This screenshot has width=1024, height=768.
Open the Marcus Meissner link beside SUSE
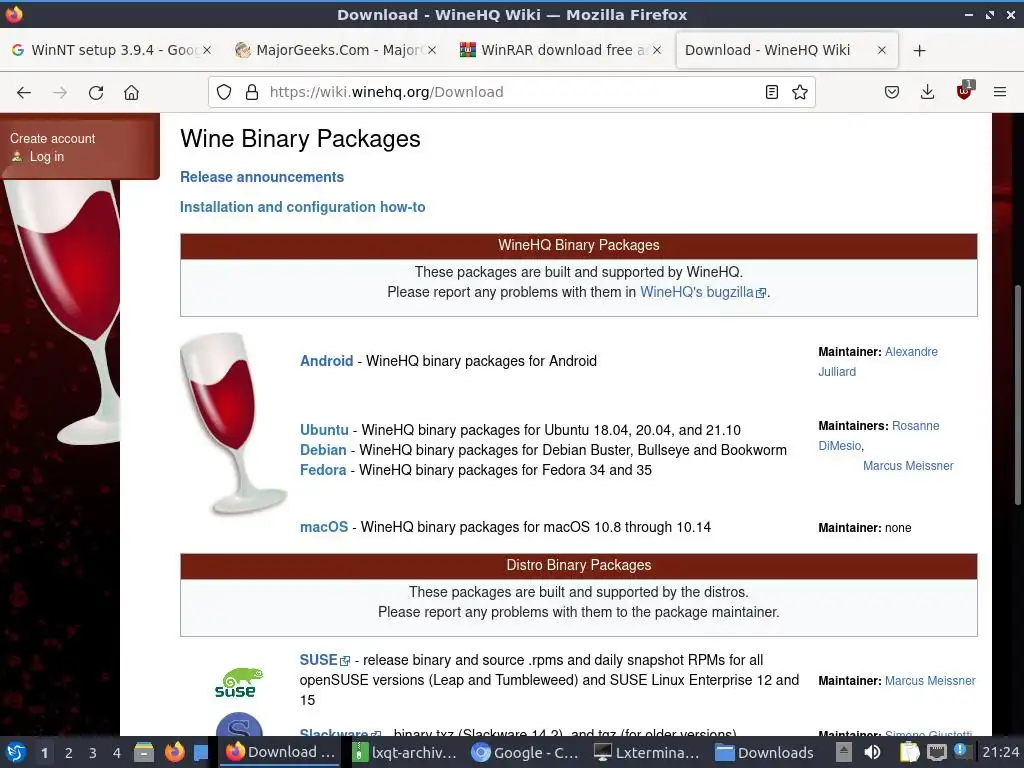pyautogui.click(x=930, y=680)
